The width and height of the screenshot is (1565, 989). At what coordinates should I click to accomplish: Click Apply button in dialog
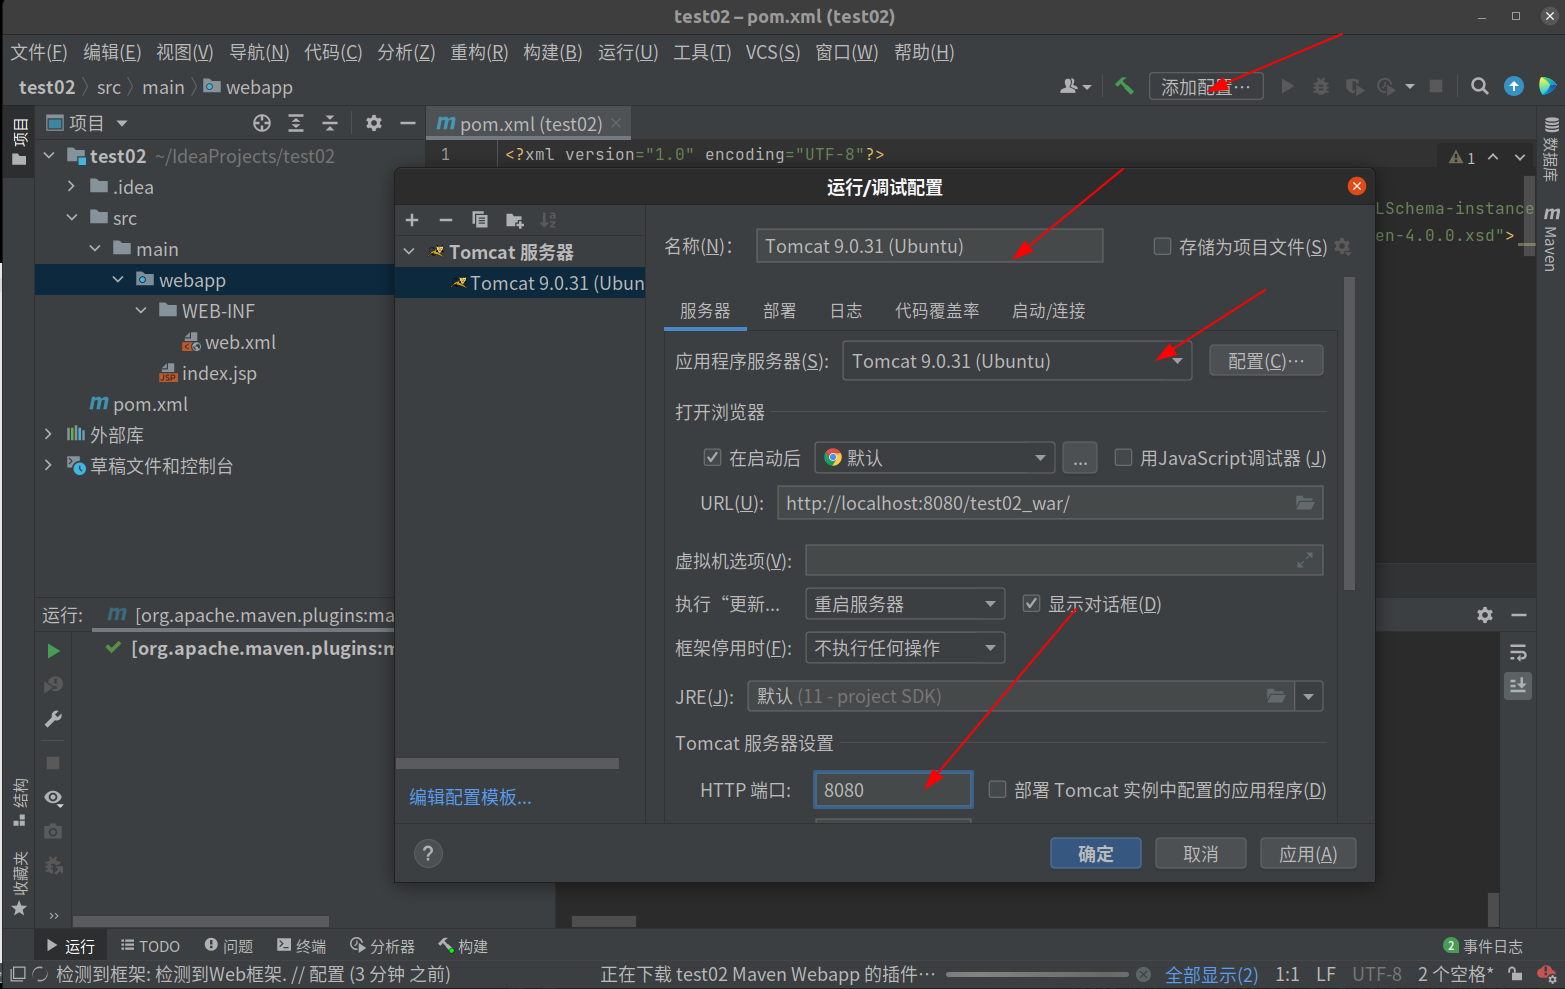pyautogui.click(x=1308, y=854)
